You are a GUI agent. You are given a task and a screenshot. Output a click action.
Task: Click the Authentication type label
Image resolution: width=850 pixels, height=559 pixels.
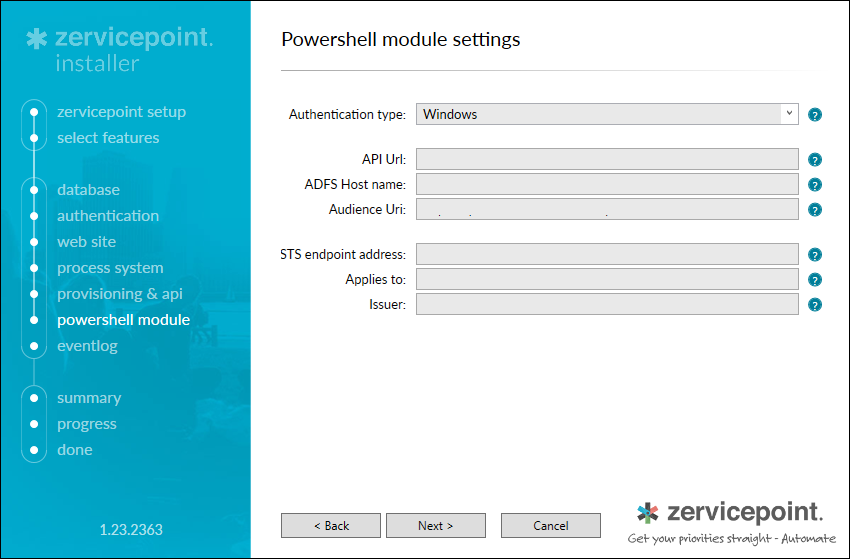click(347, 114)
